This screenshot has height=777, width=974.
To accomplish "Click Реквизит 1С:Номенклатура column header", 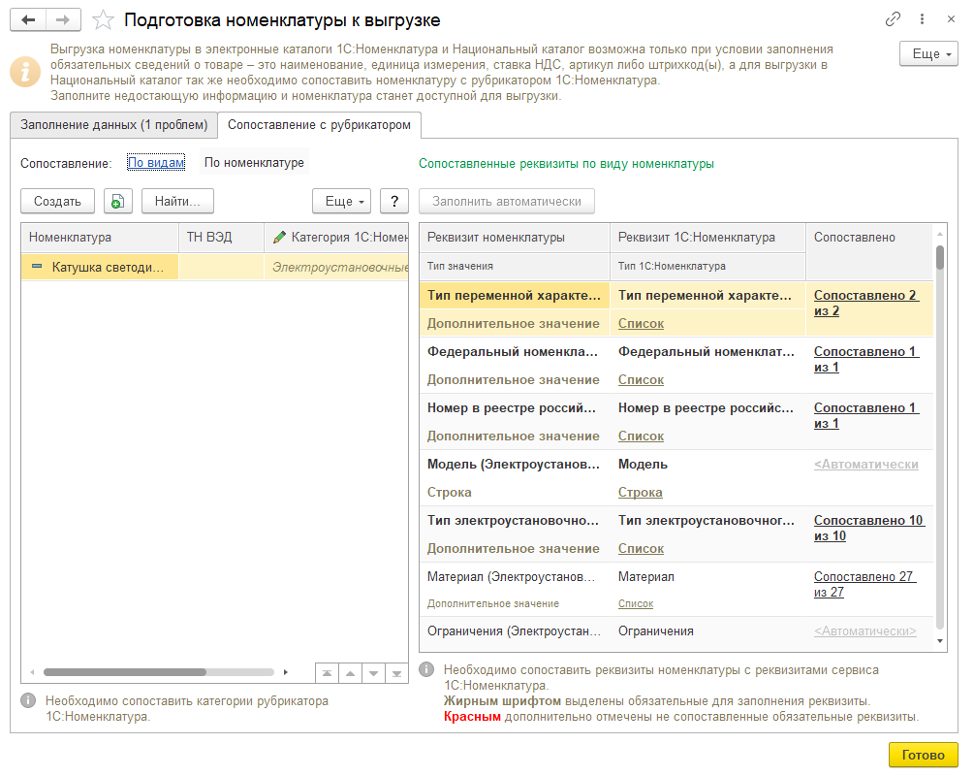I will (x=708, y=237).
